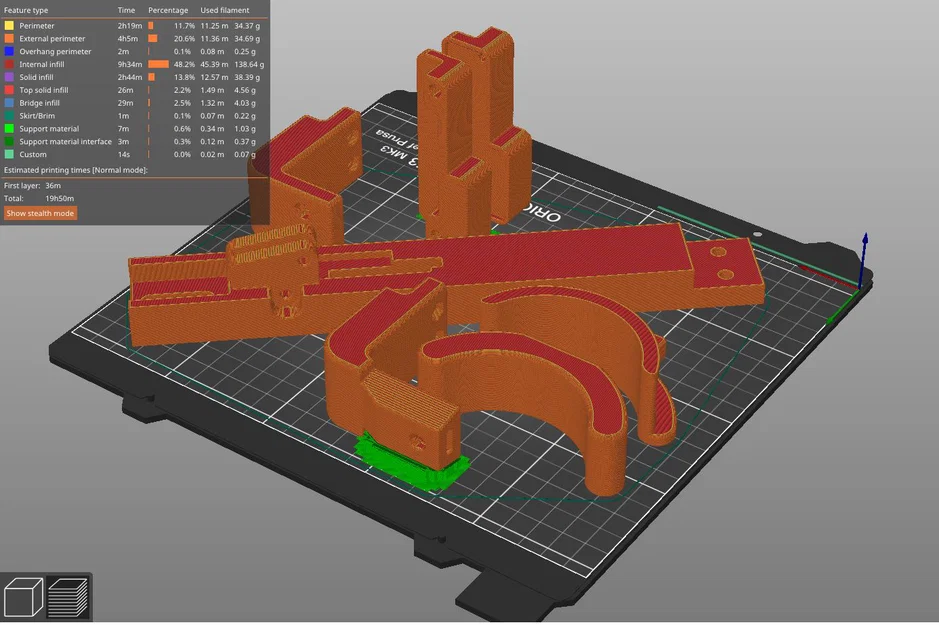Click the Percentage column header

pos(167,9)
